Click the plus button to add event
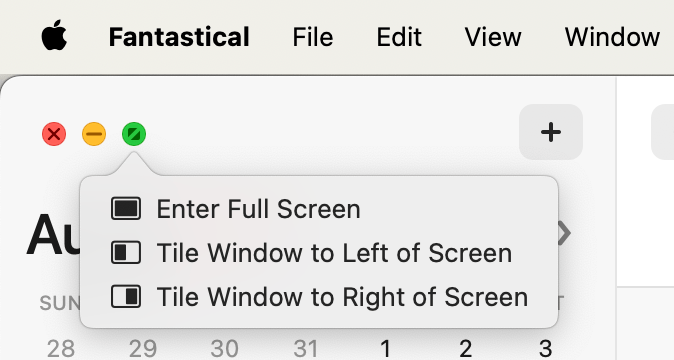 (551, 132)
